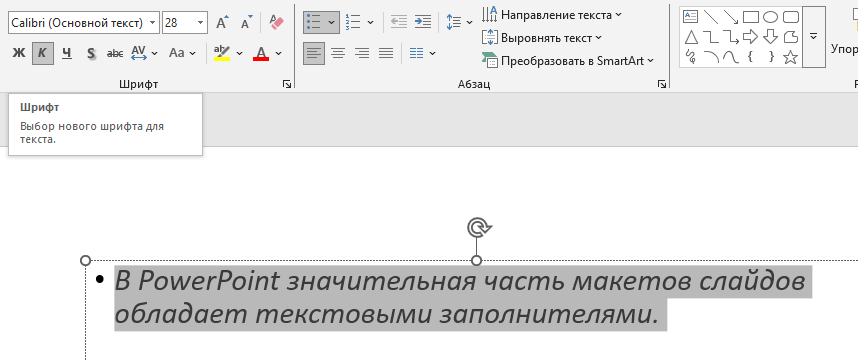This screenshot has height=361, width=858.
Task: Select the rounded rectangle shape
Action: (791, 17)
